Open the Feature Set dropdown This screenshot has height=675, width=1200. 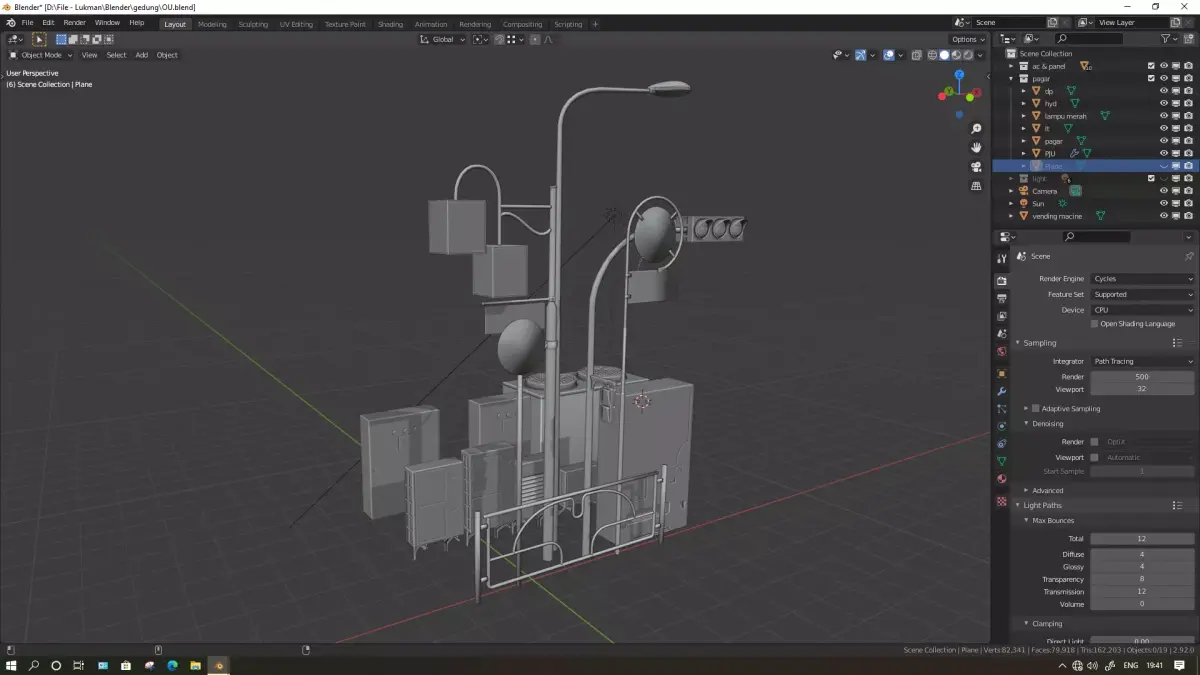point(1142,295)
